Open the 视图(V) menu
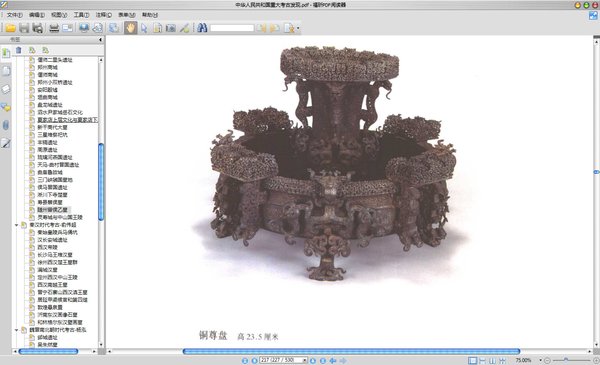 click(x=59, y=15)
